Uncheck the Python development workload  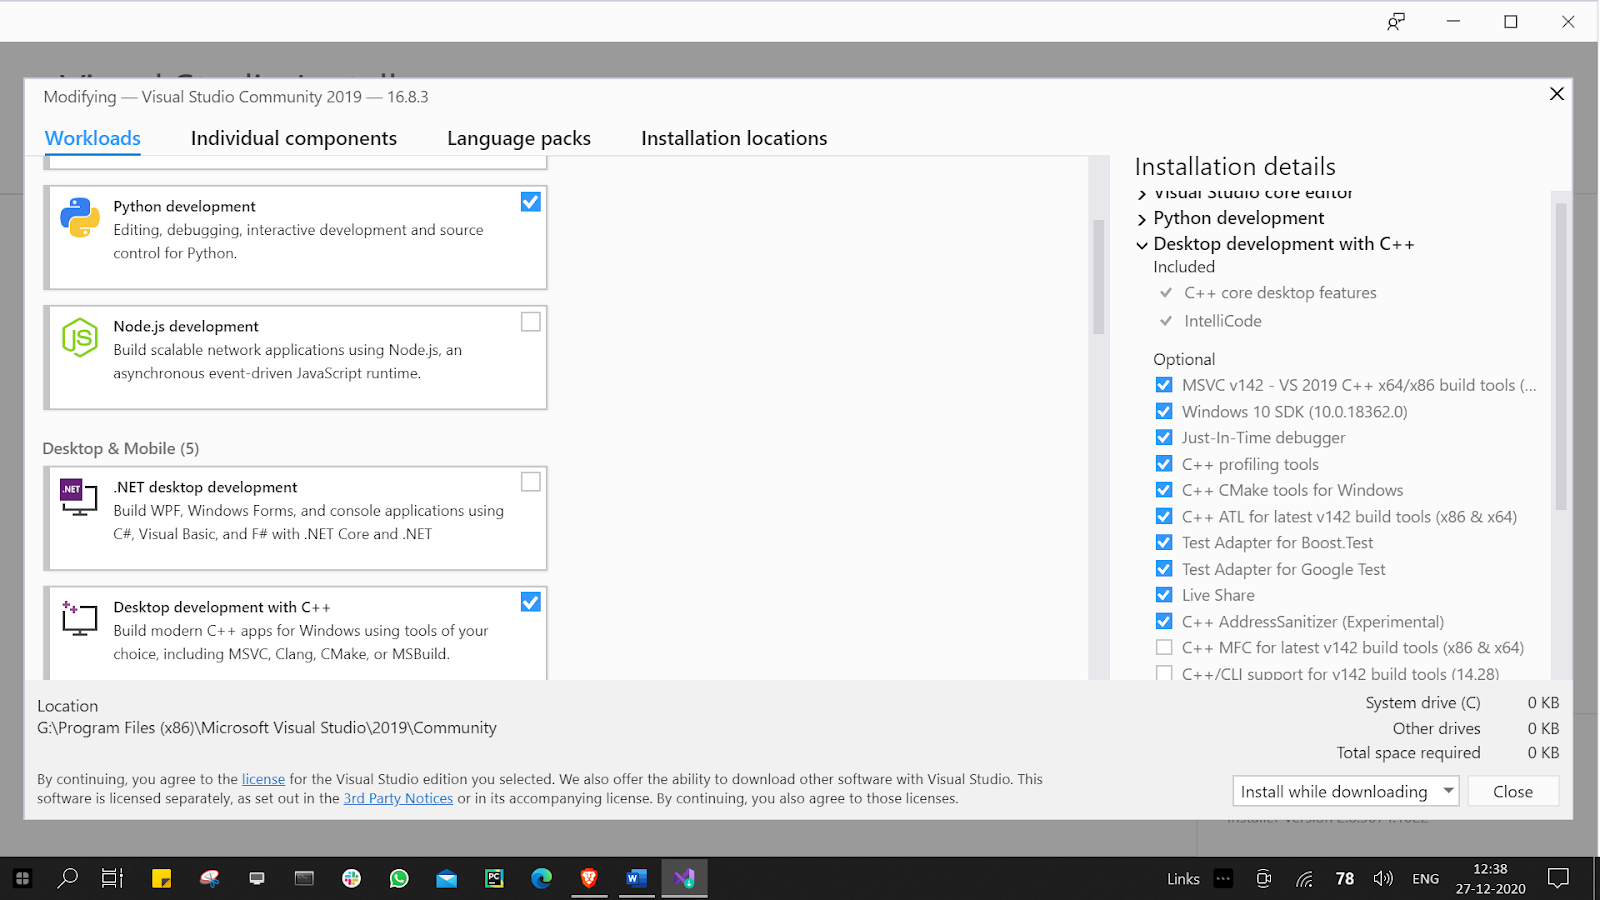pyautogui.click(x=531, y=202)
